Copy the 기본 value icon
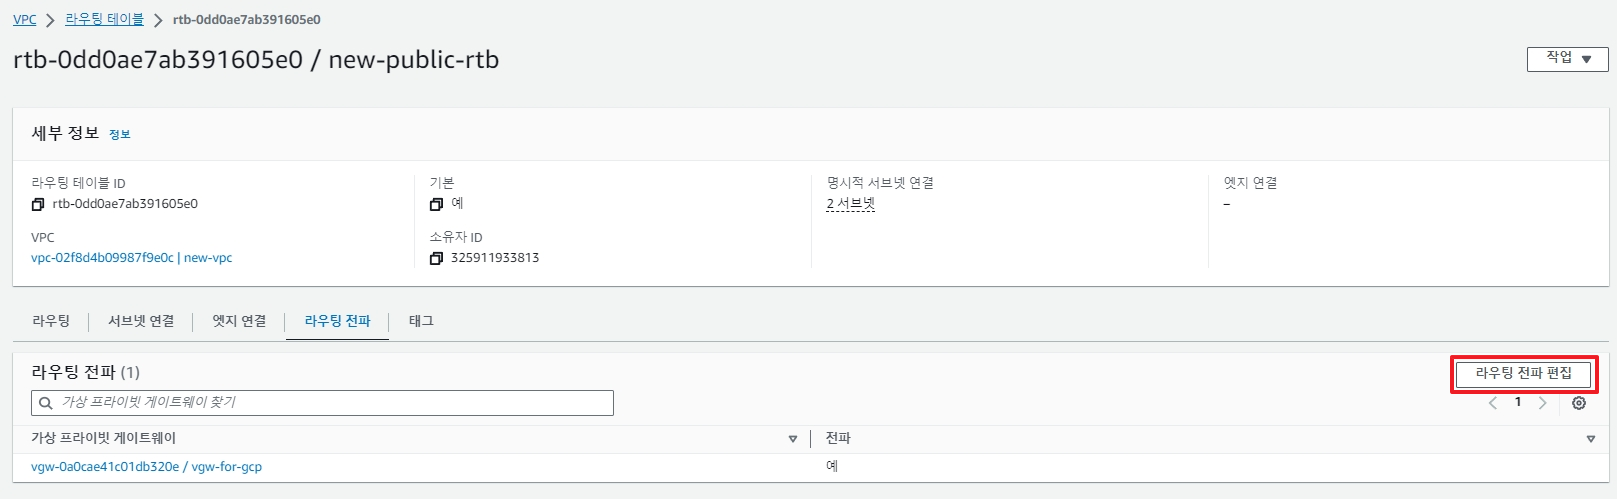The width and height of the screenshot is (1617, 499). [436, 204]
